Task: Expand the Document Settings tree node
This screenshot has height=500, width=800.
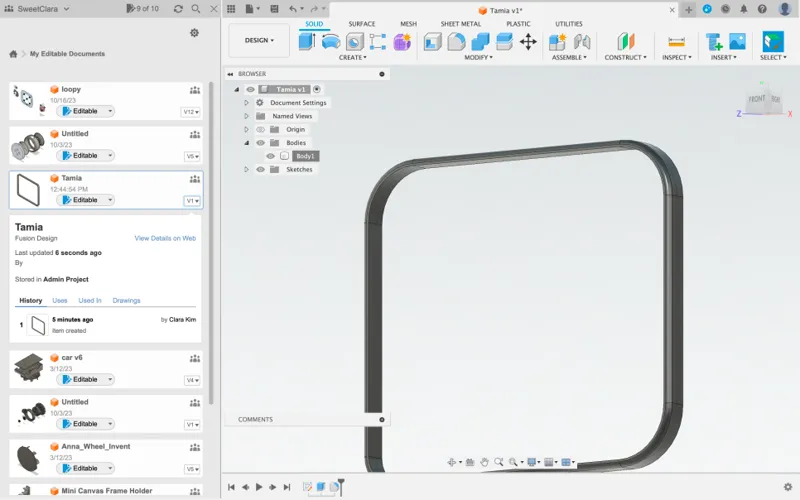Action: pyautogui.click(x=246, y=103)
